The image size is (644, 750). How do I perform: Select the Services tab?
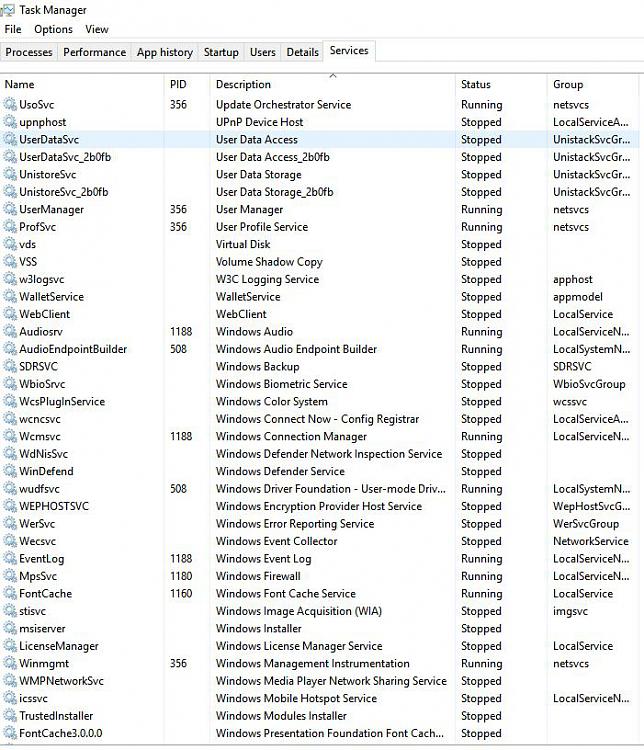click(349, 51)
